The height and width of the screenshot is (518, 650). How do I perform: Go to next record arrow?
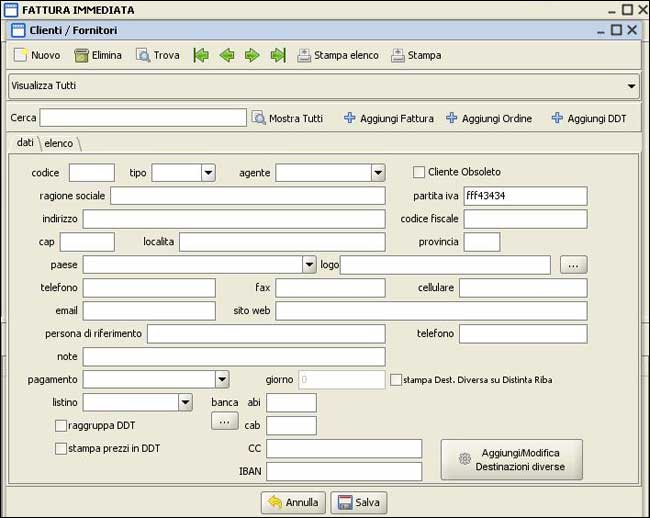(x=252, y=55)
